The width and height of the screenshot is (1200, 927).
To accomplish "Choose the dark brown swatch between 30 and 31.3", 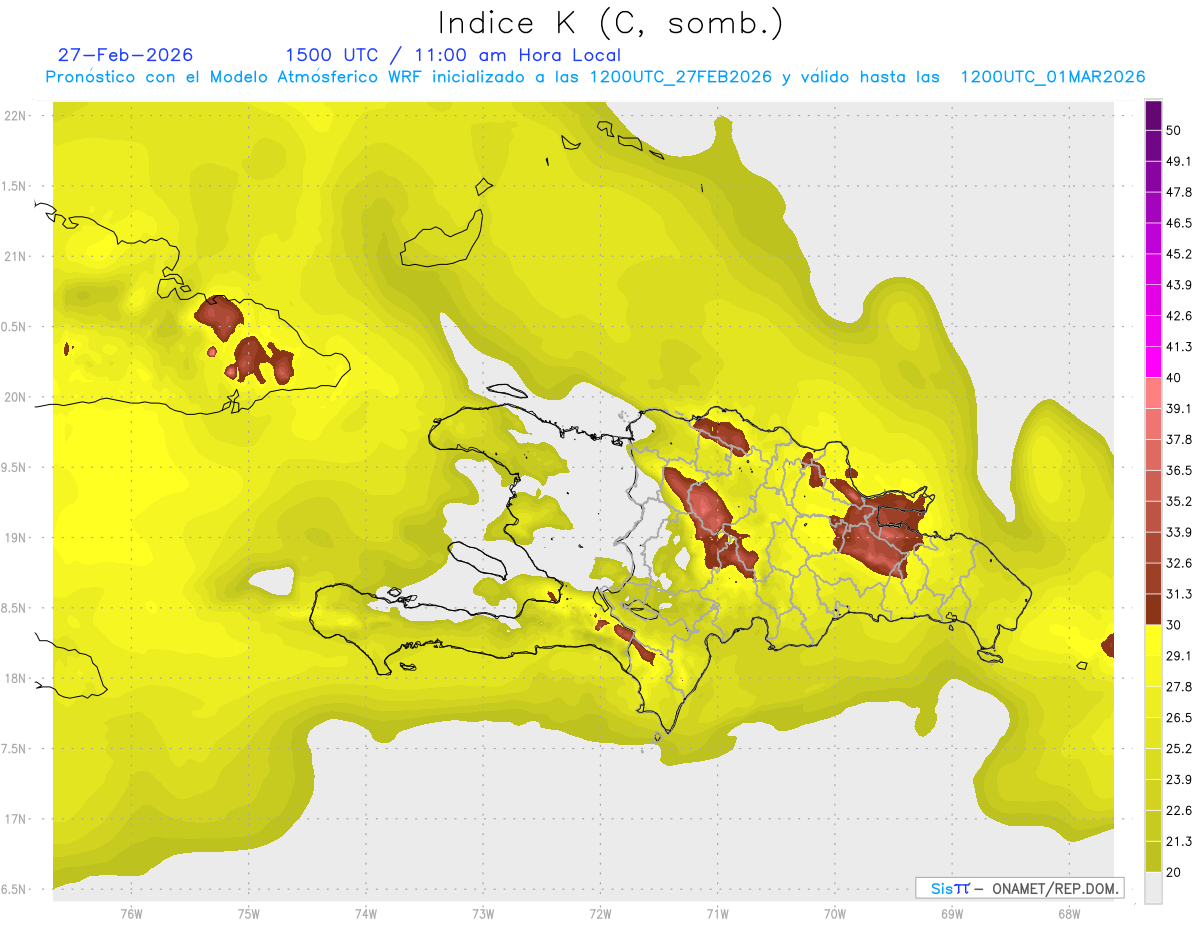I will 1154,609.
